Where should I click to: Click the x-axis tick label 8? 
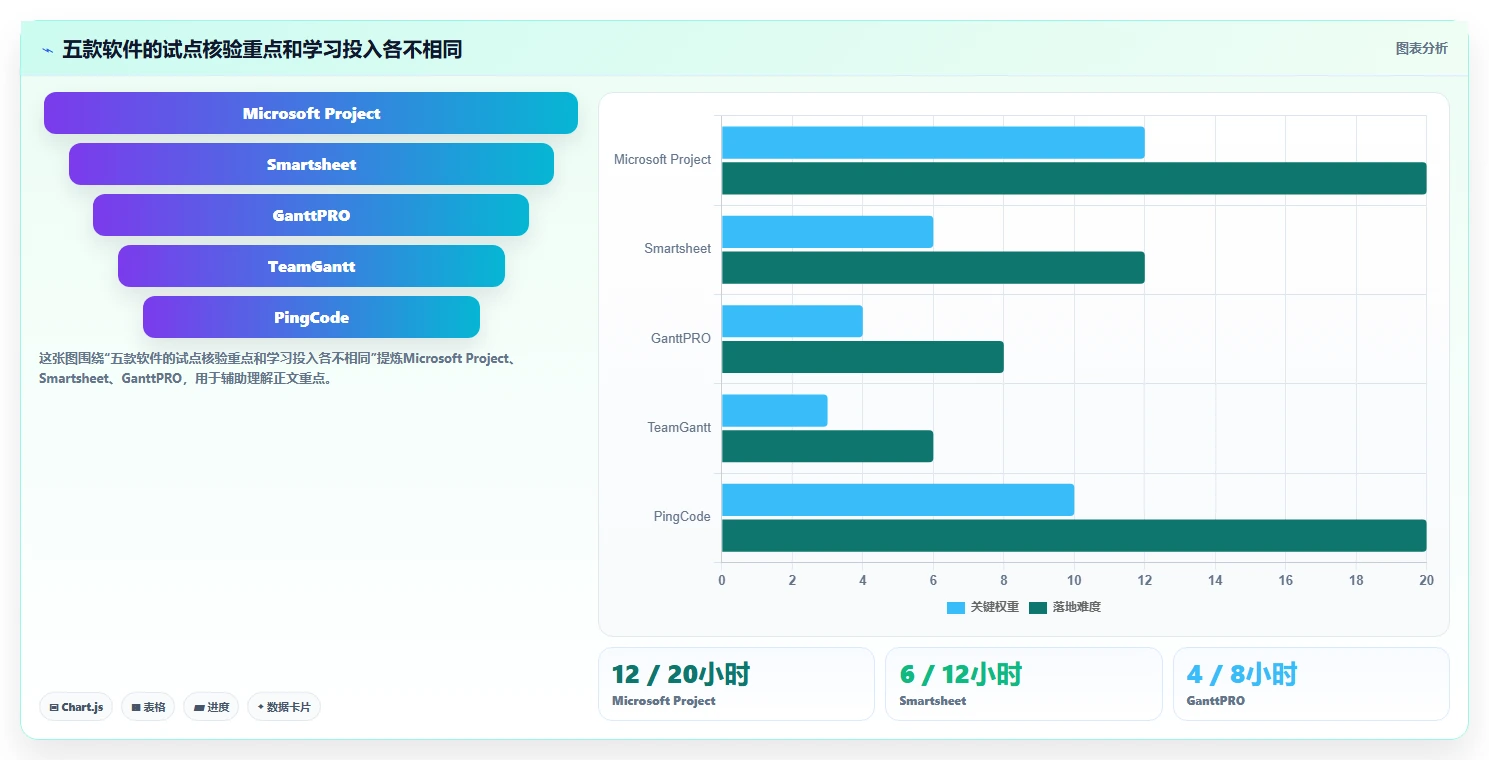click(x=1003, y=580)
